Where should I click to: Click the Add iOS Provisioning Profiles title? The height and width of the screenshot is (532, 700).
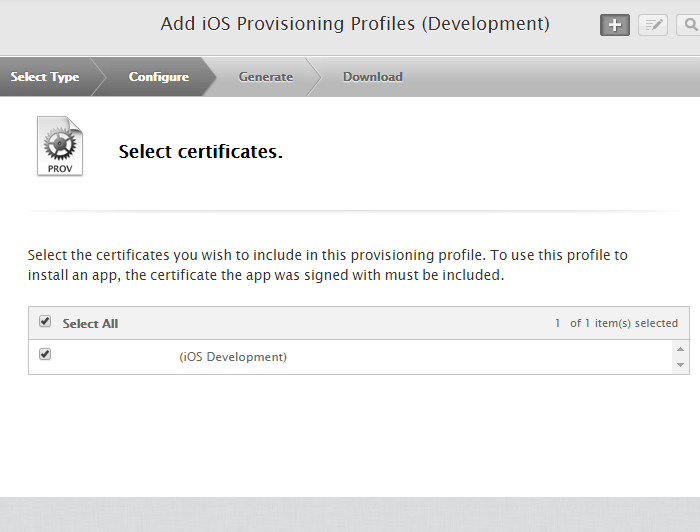pos(355,24)
